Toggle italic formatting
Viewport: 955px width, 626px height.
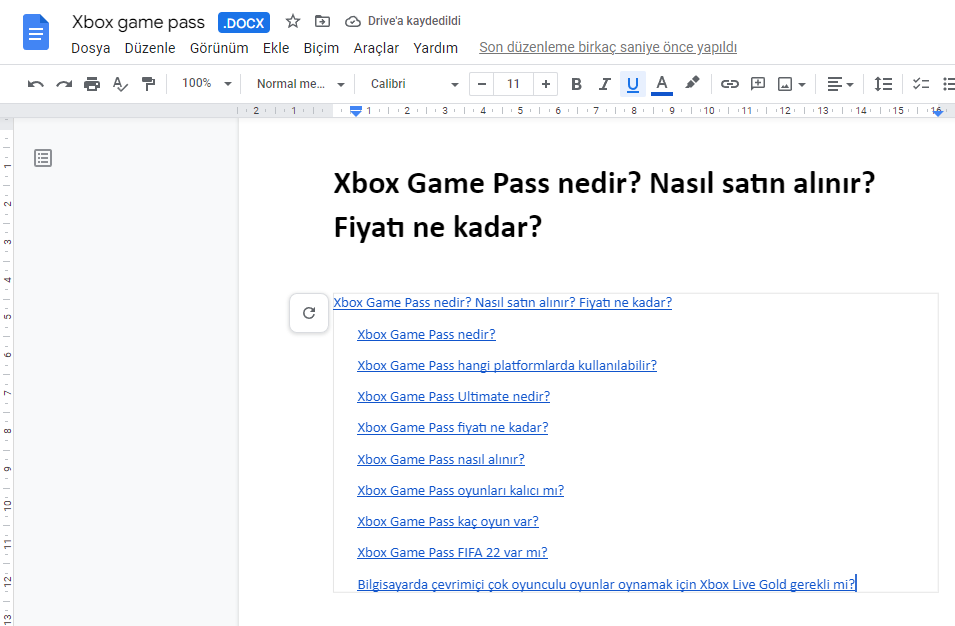coord(604,84)
